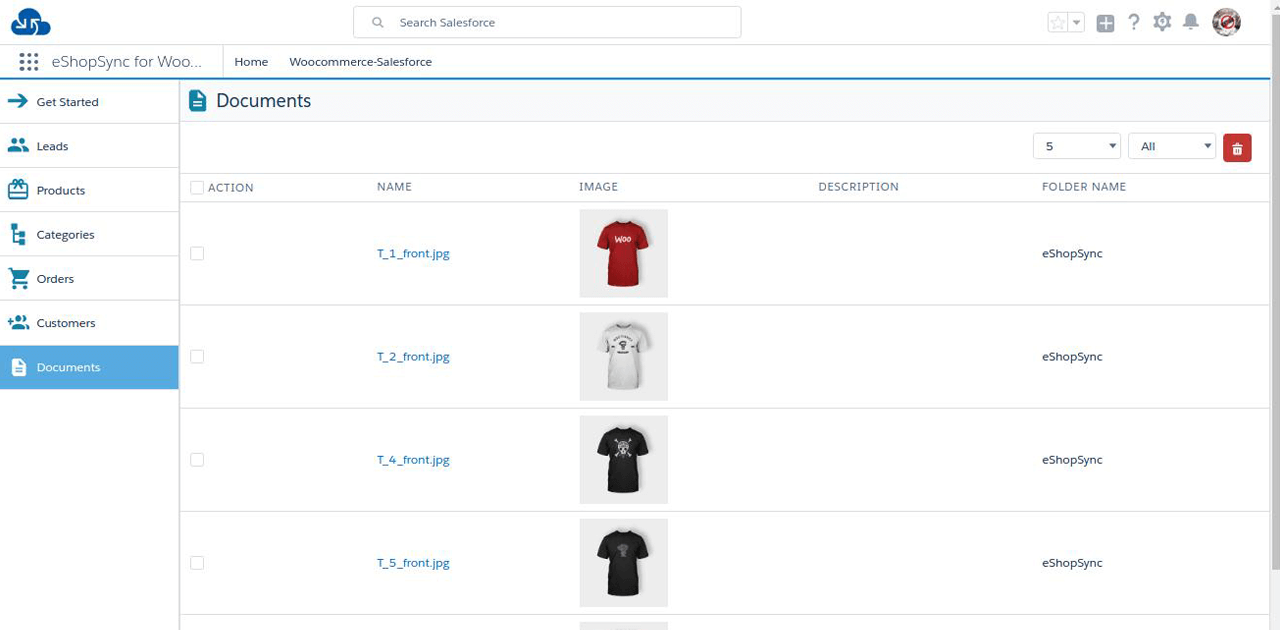This screenshot has height=630, width=1280.
Task: Open the user profile avatar
Action: click(1226, 22)
